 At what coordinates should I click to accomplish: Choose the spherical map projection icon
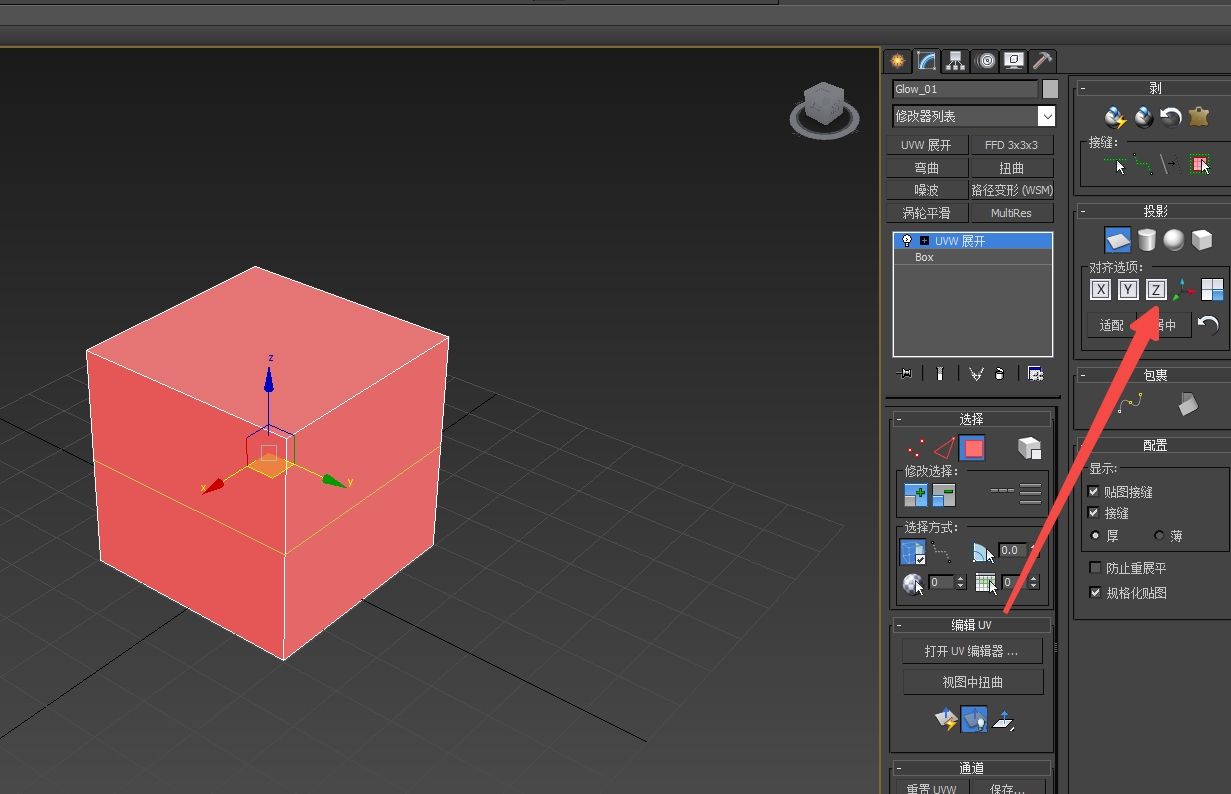pos(1174,240)
